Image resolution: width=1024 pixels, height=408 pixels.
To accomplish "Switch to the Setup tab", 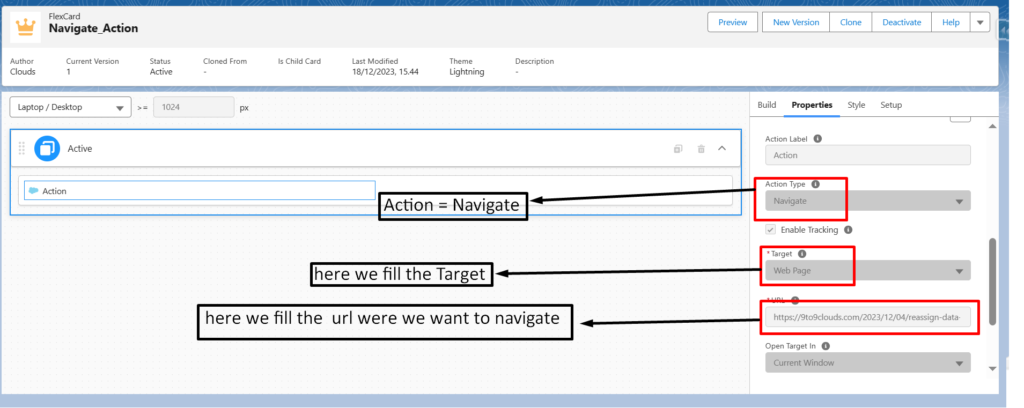I will click(x=891, y=105).
